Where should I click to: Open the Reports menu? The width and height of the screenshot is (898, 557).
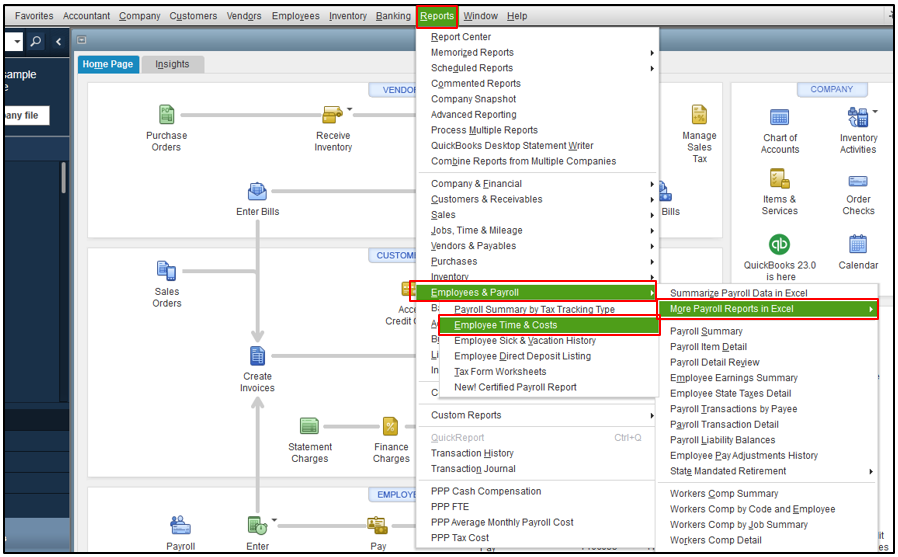436,16
